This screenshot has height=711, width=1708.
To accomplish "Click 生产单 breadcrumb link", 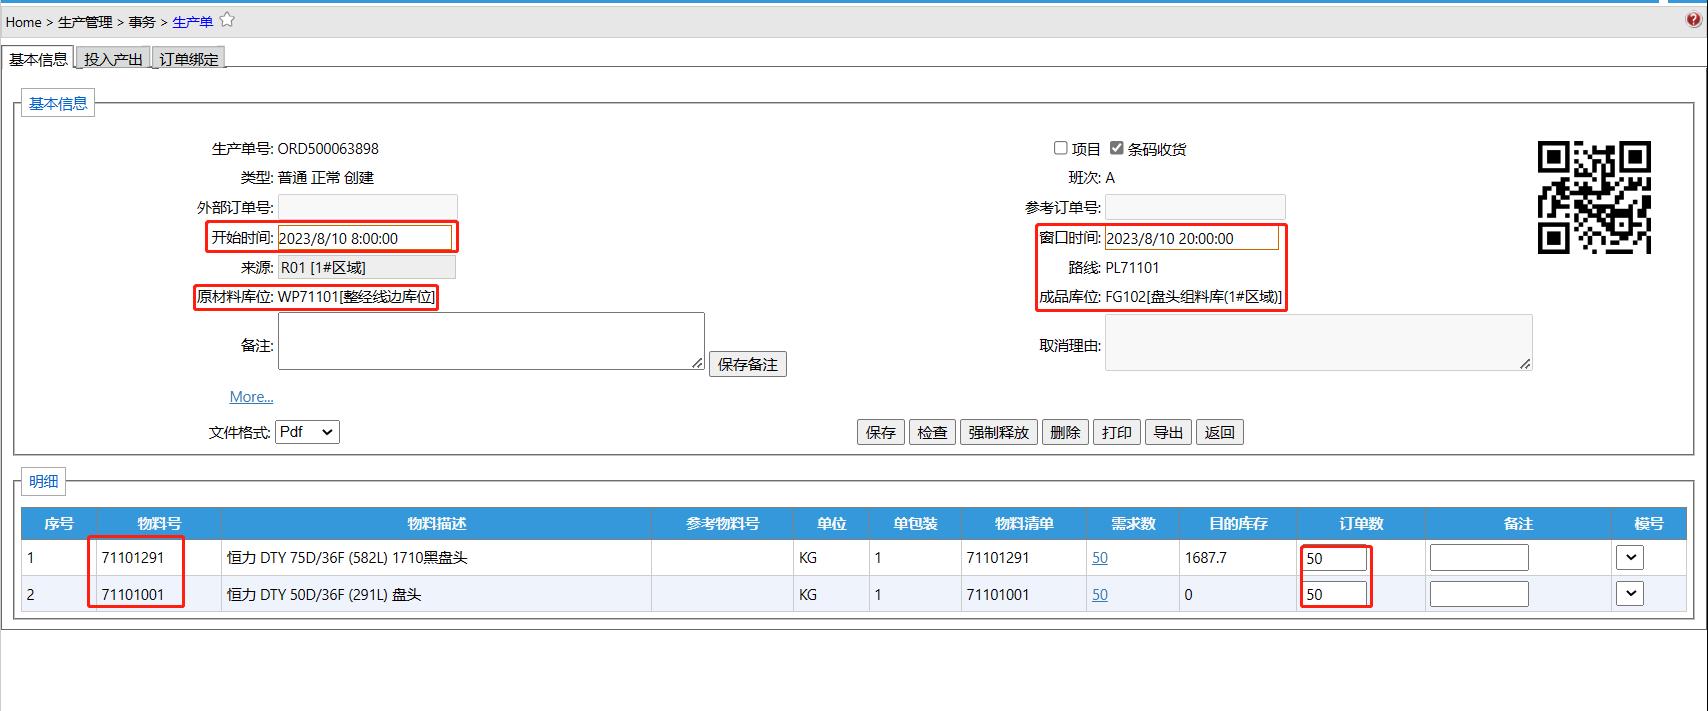I will (192, 22).
